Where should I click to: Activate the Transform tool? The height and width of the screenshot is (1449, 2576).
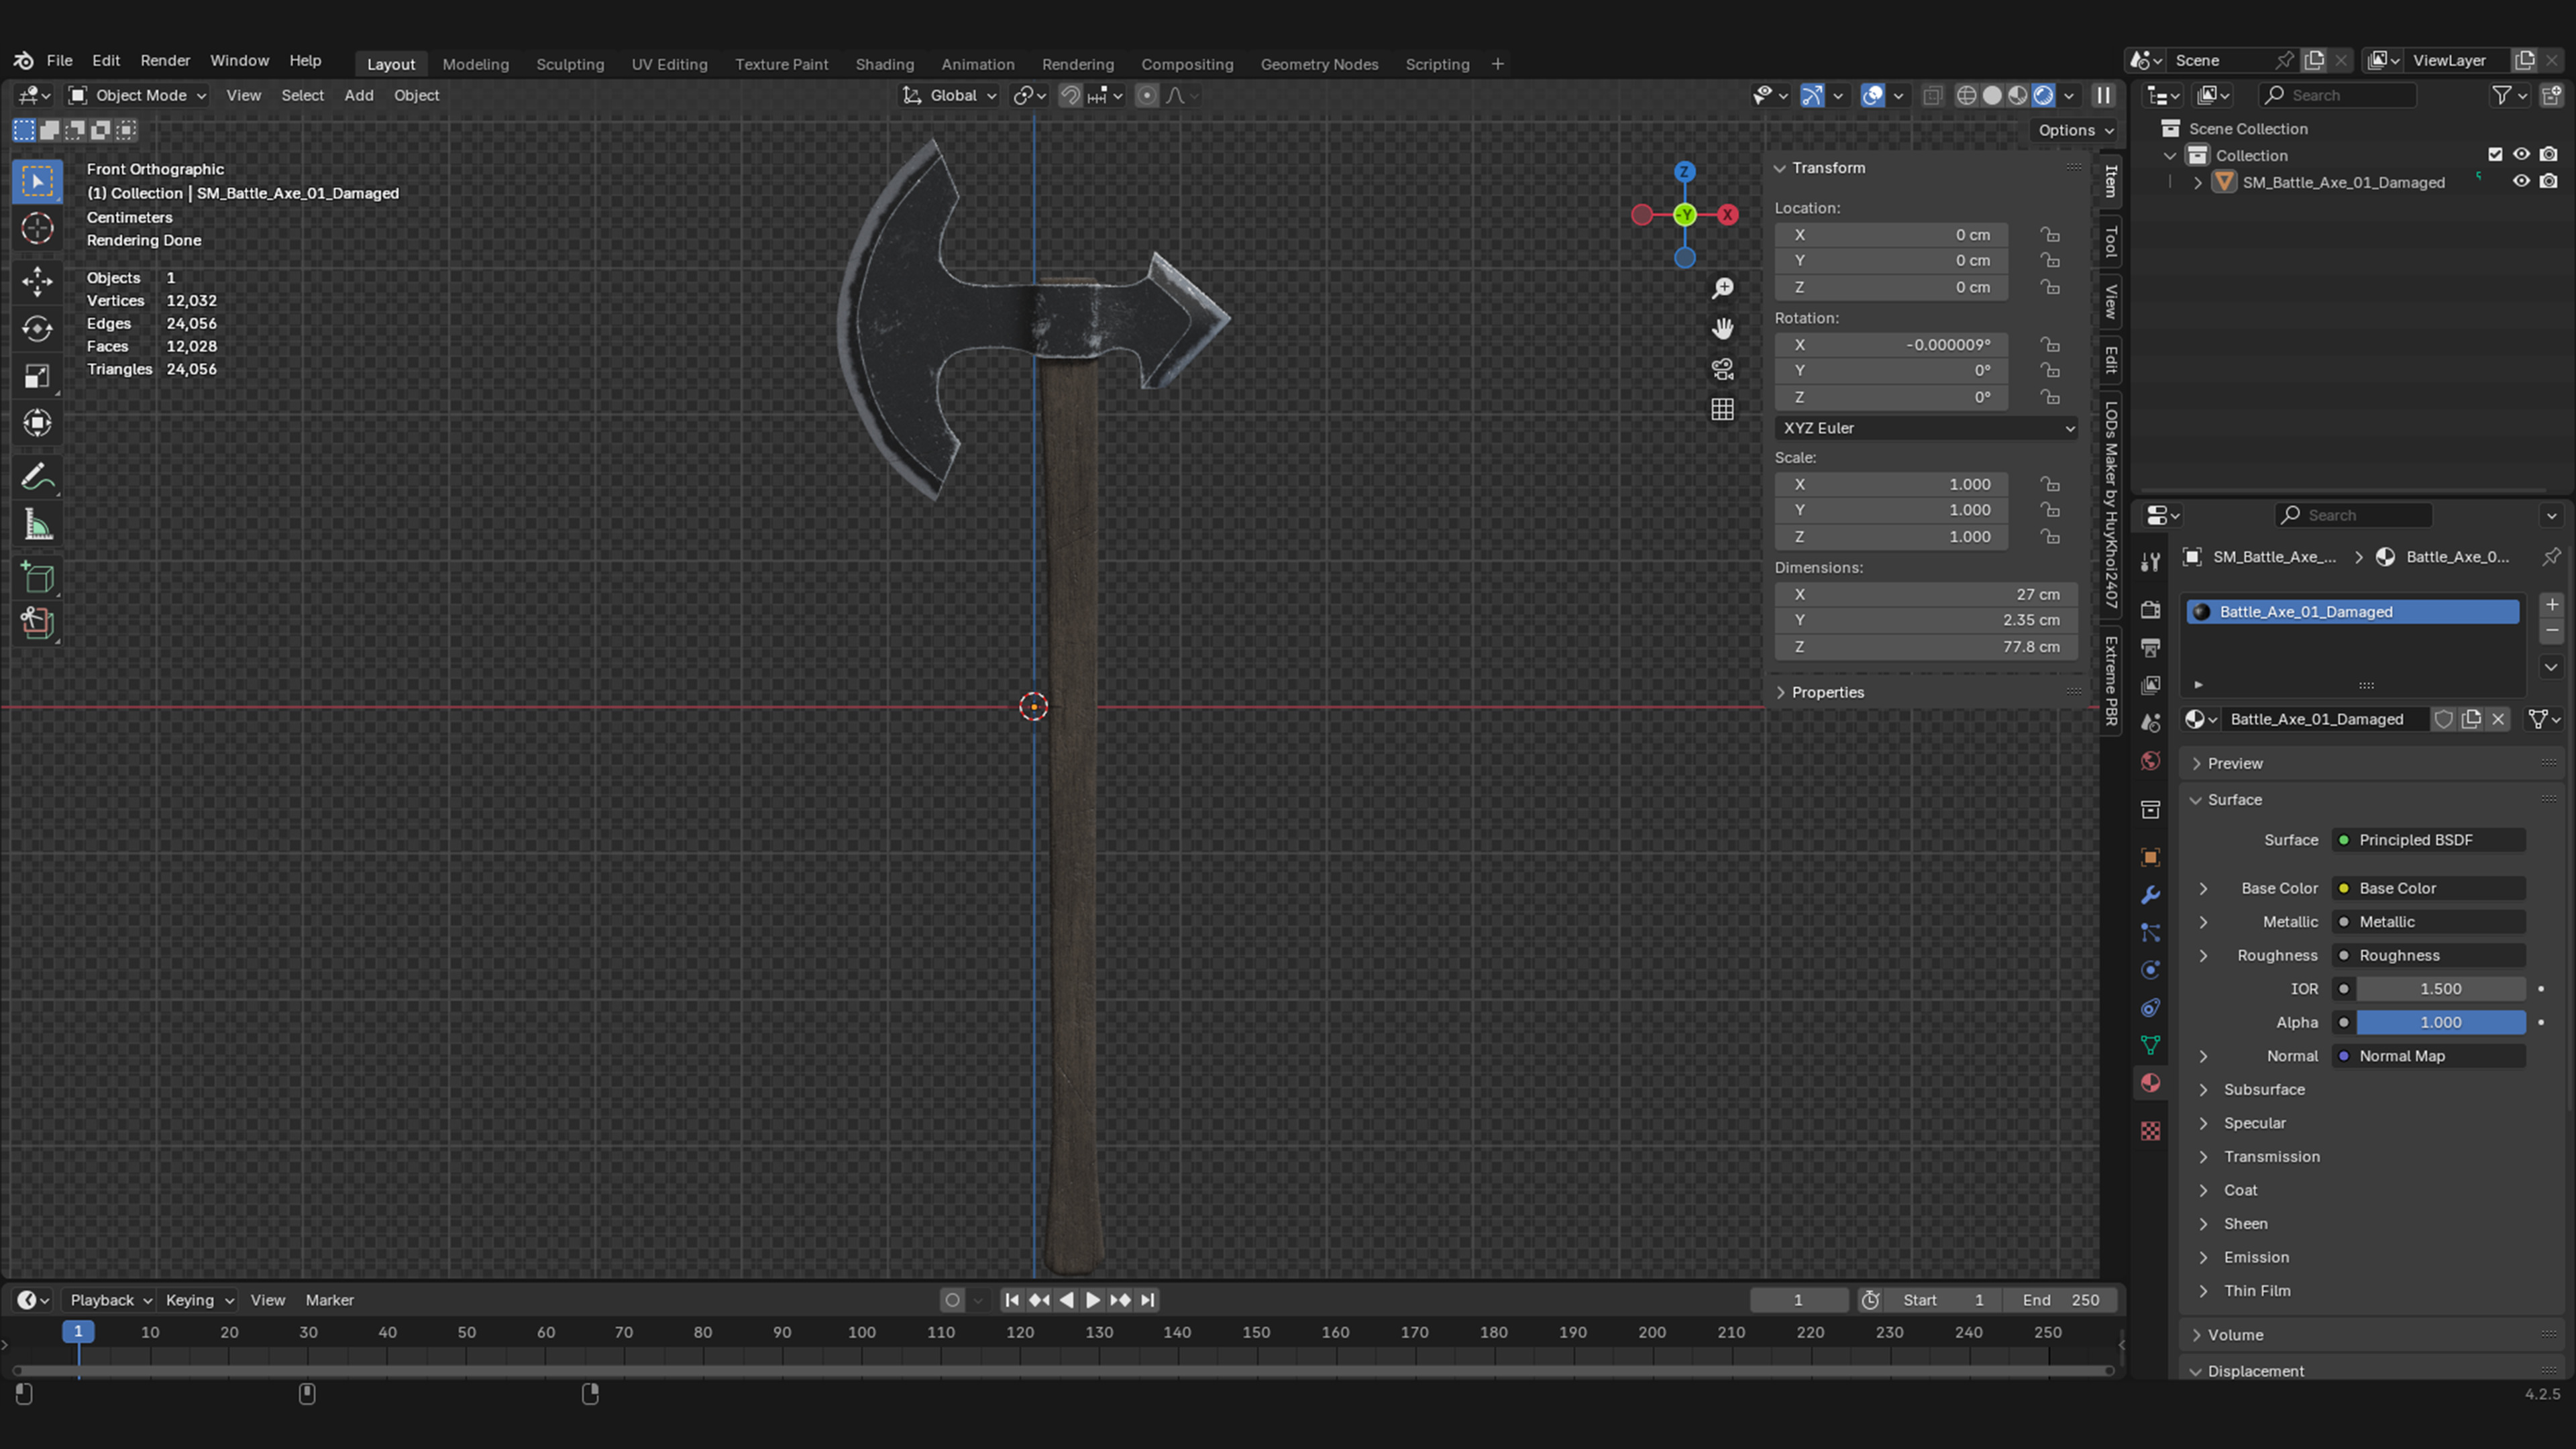pos(37,423)
